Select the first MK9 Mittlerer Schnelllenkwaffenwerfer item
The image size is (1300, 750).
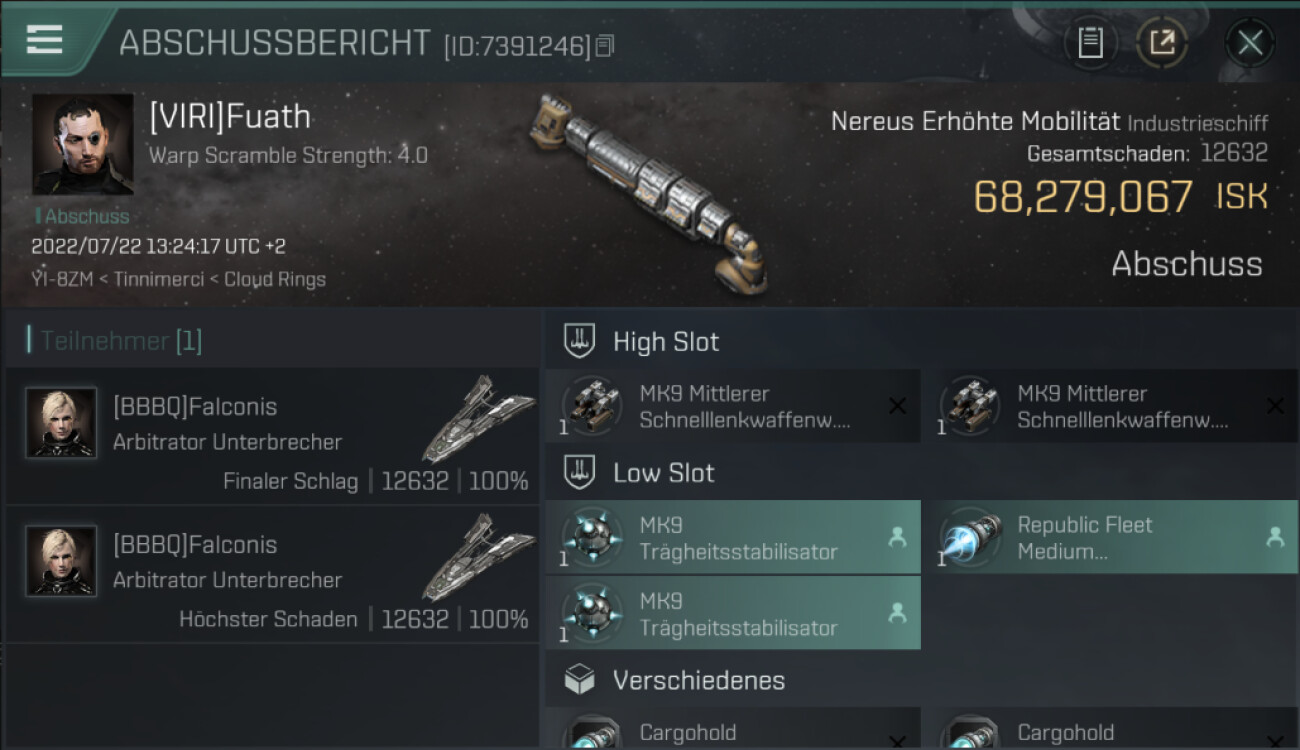pos(733,406)
